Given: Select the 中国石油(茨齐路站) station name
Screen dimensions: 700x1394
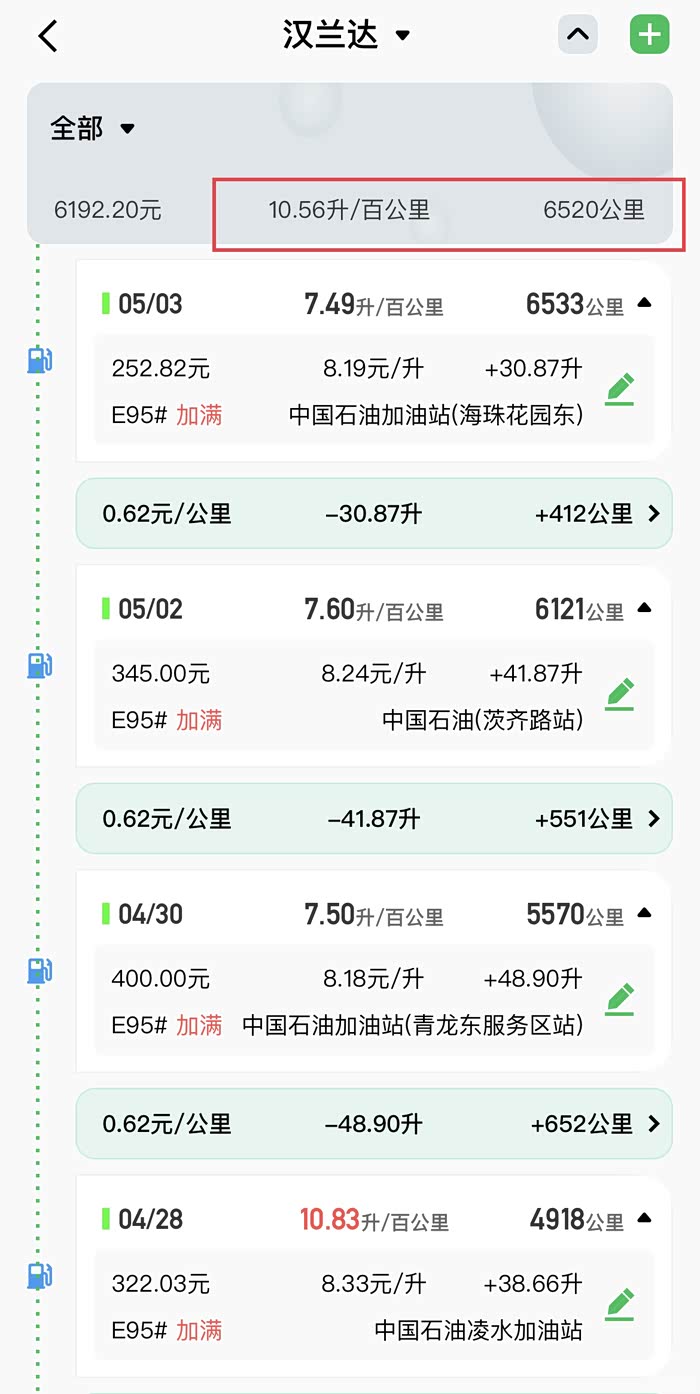Looking at the screenshot, I should [482, 720].
